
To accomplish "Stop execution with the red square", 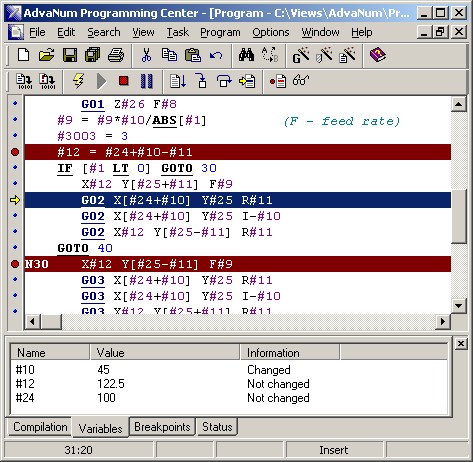I will point(124,81).
